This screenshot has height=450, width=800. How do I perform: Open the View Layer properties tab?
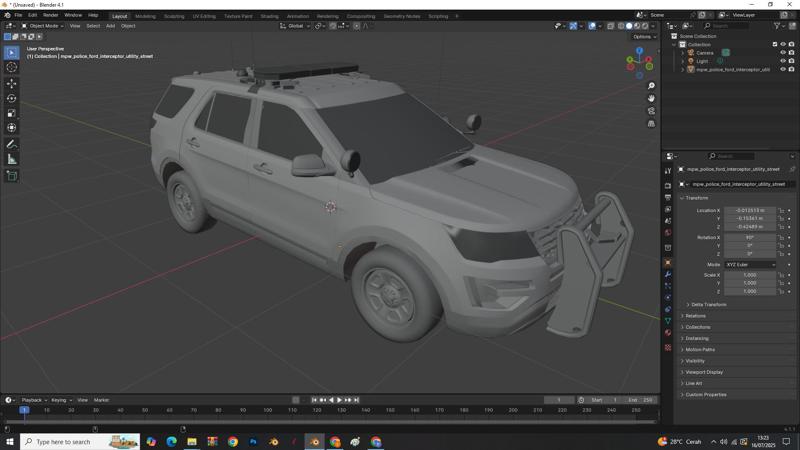[668, 209]
